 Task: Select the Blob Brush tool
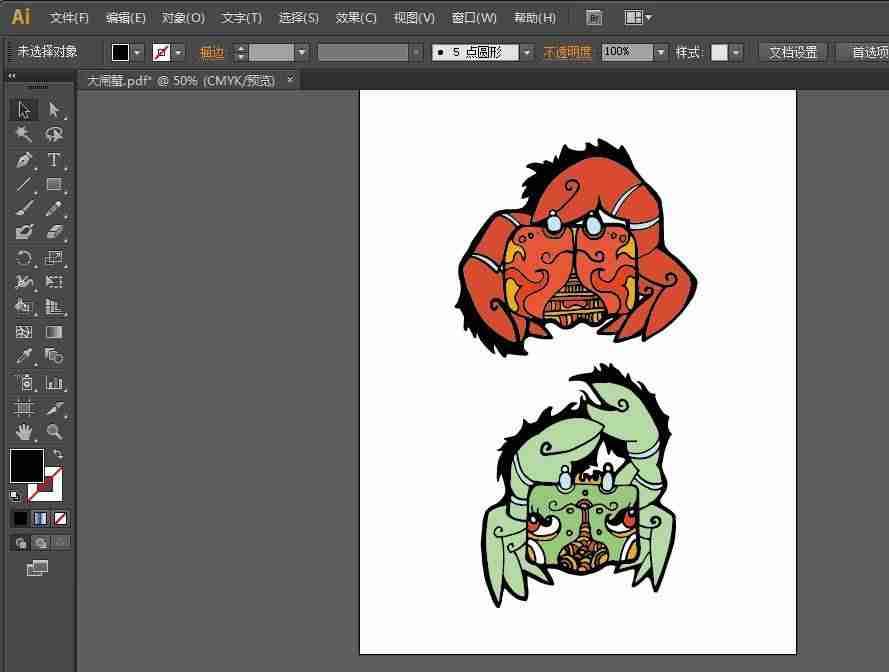tap(24, 232)
